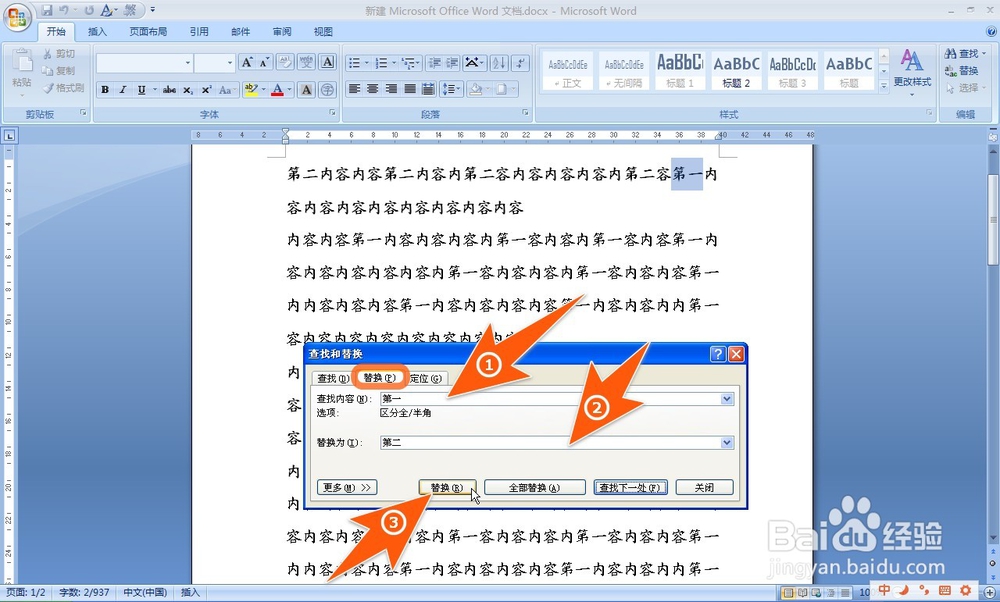Click the paragraph shading paint bucket
Viewport: 1000px width, 602px height.
pos(475,89)
